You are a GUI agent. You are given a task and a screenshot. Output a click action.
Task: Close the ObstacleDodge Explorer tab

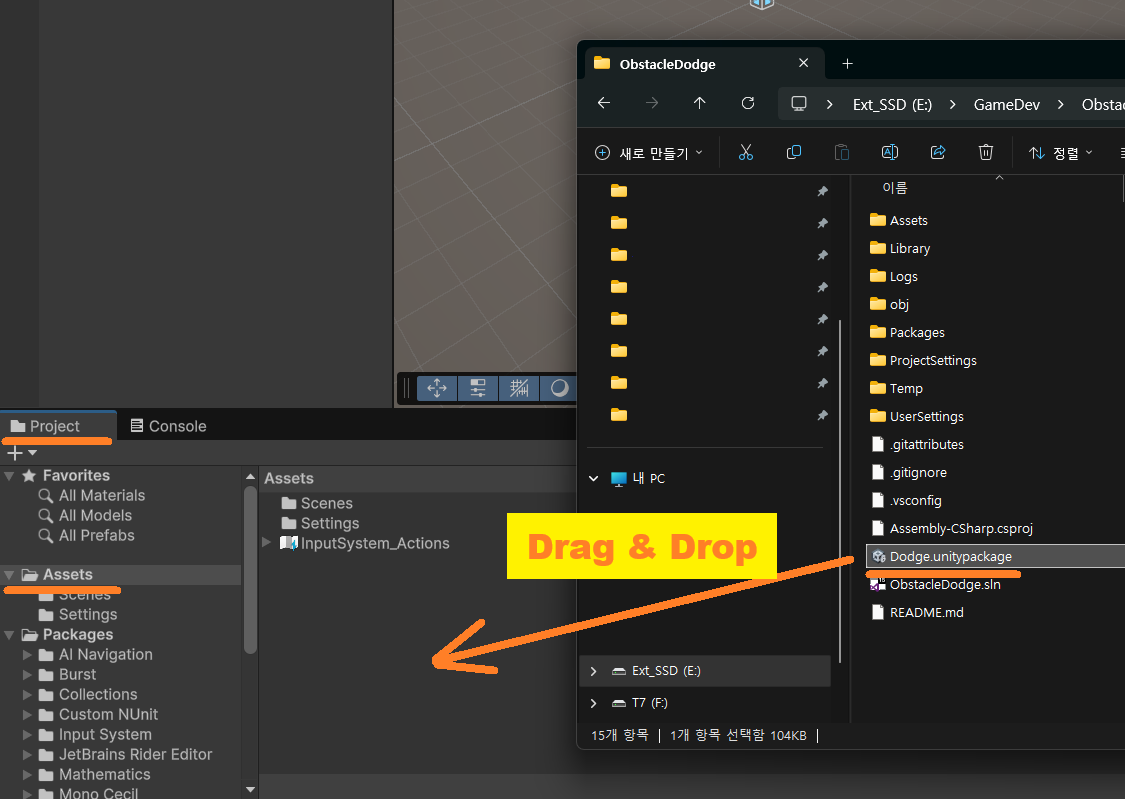click(x=804, y=63)
